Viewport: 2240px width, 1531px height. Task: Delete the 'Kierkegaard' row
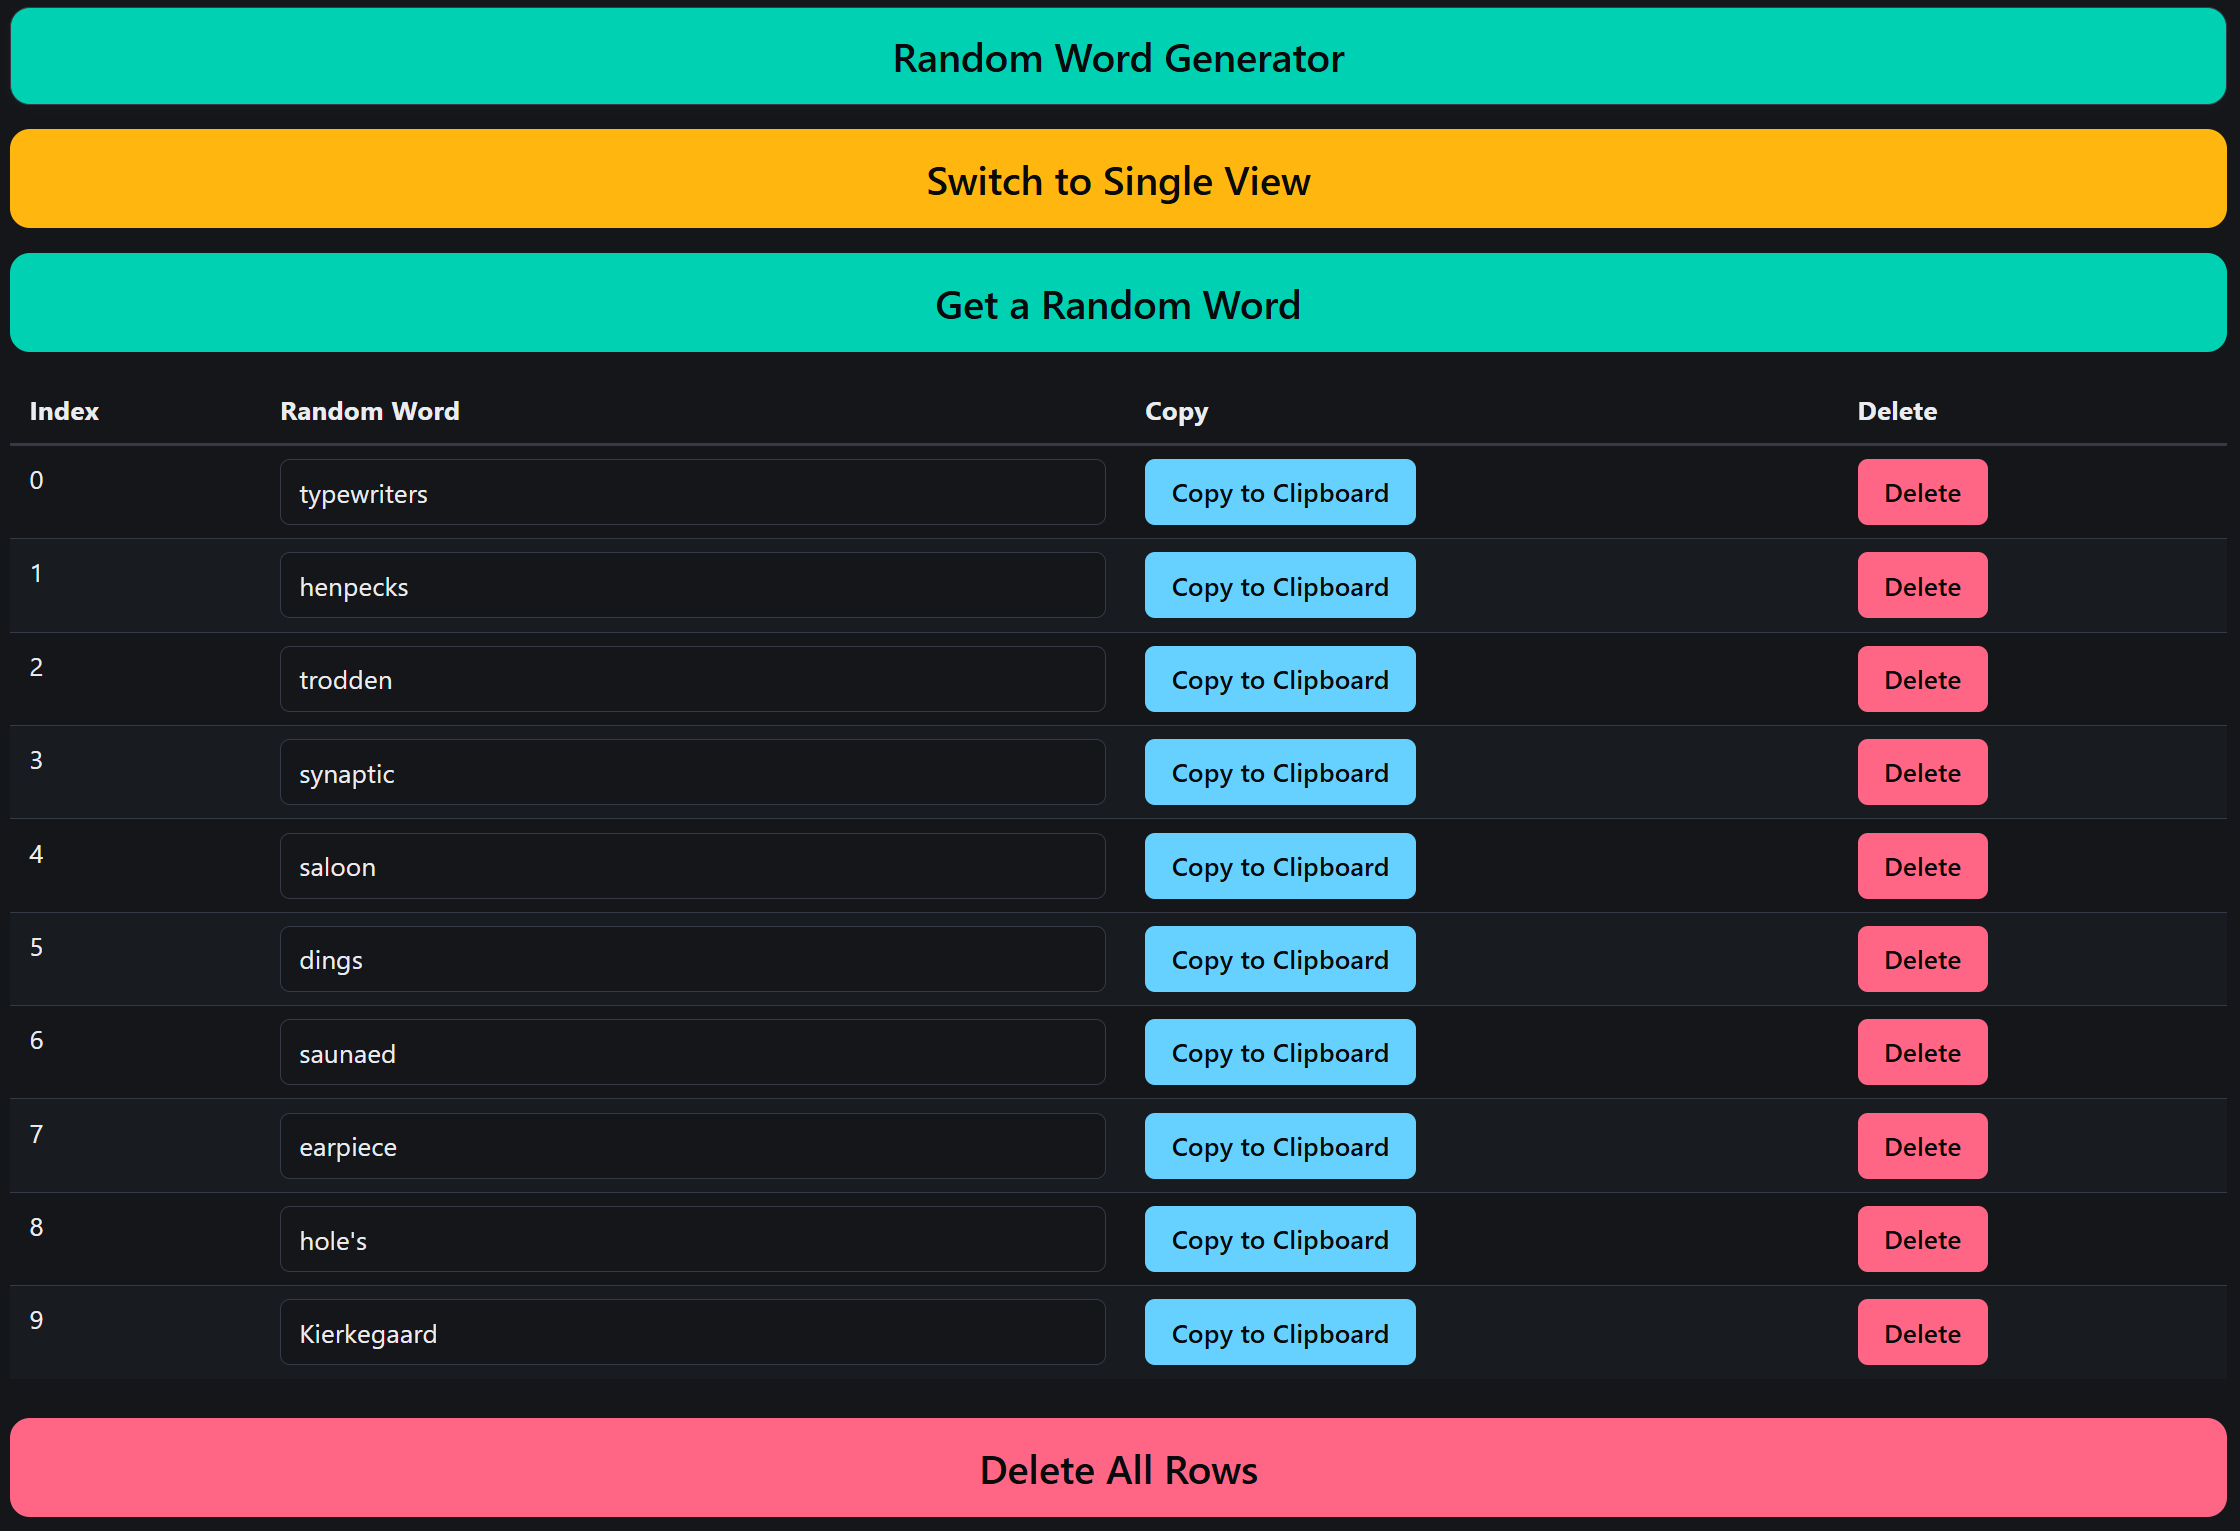[1921, 1333]
